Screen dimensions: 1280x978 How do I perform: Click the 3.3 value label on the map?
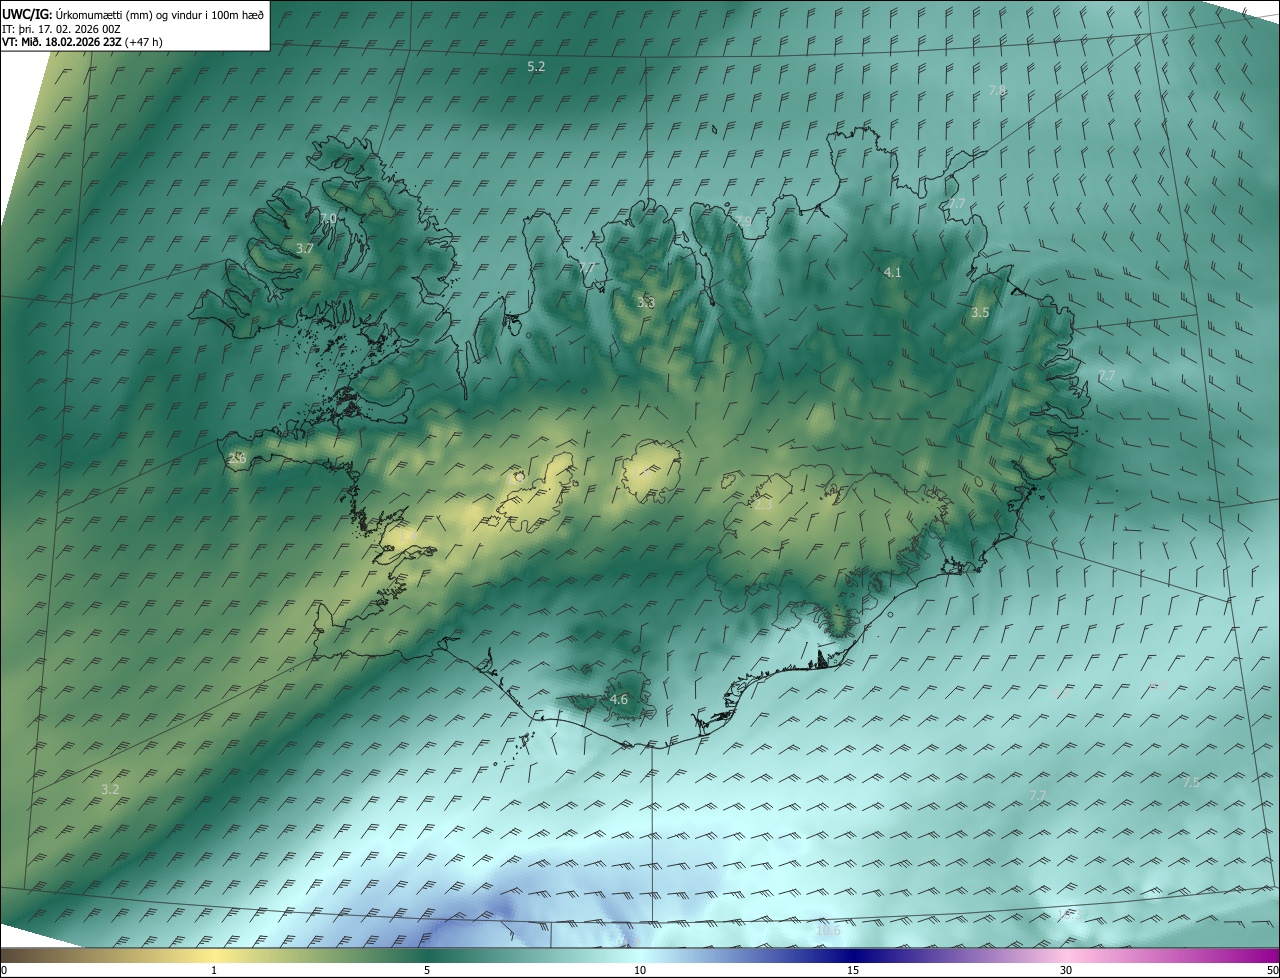[646, 302]
